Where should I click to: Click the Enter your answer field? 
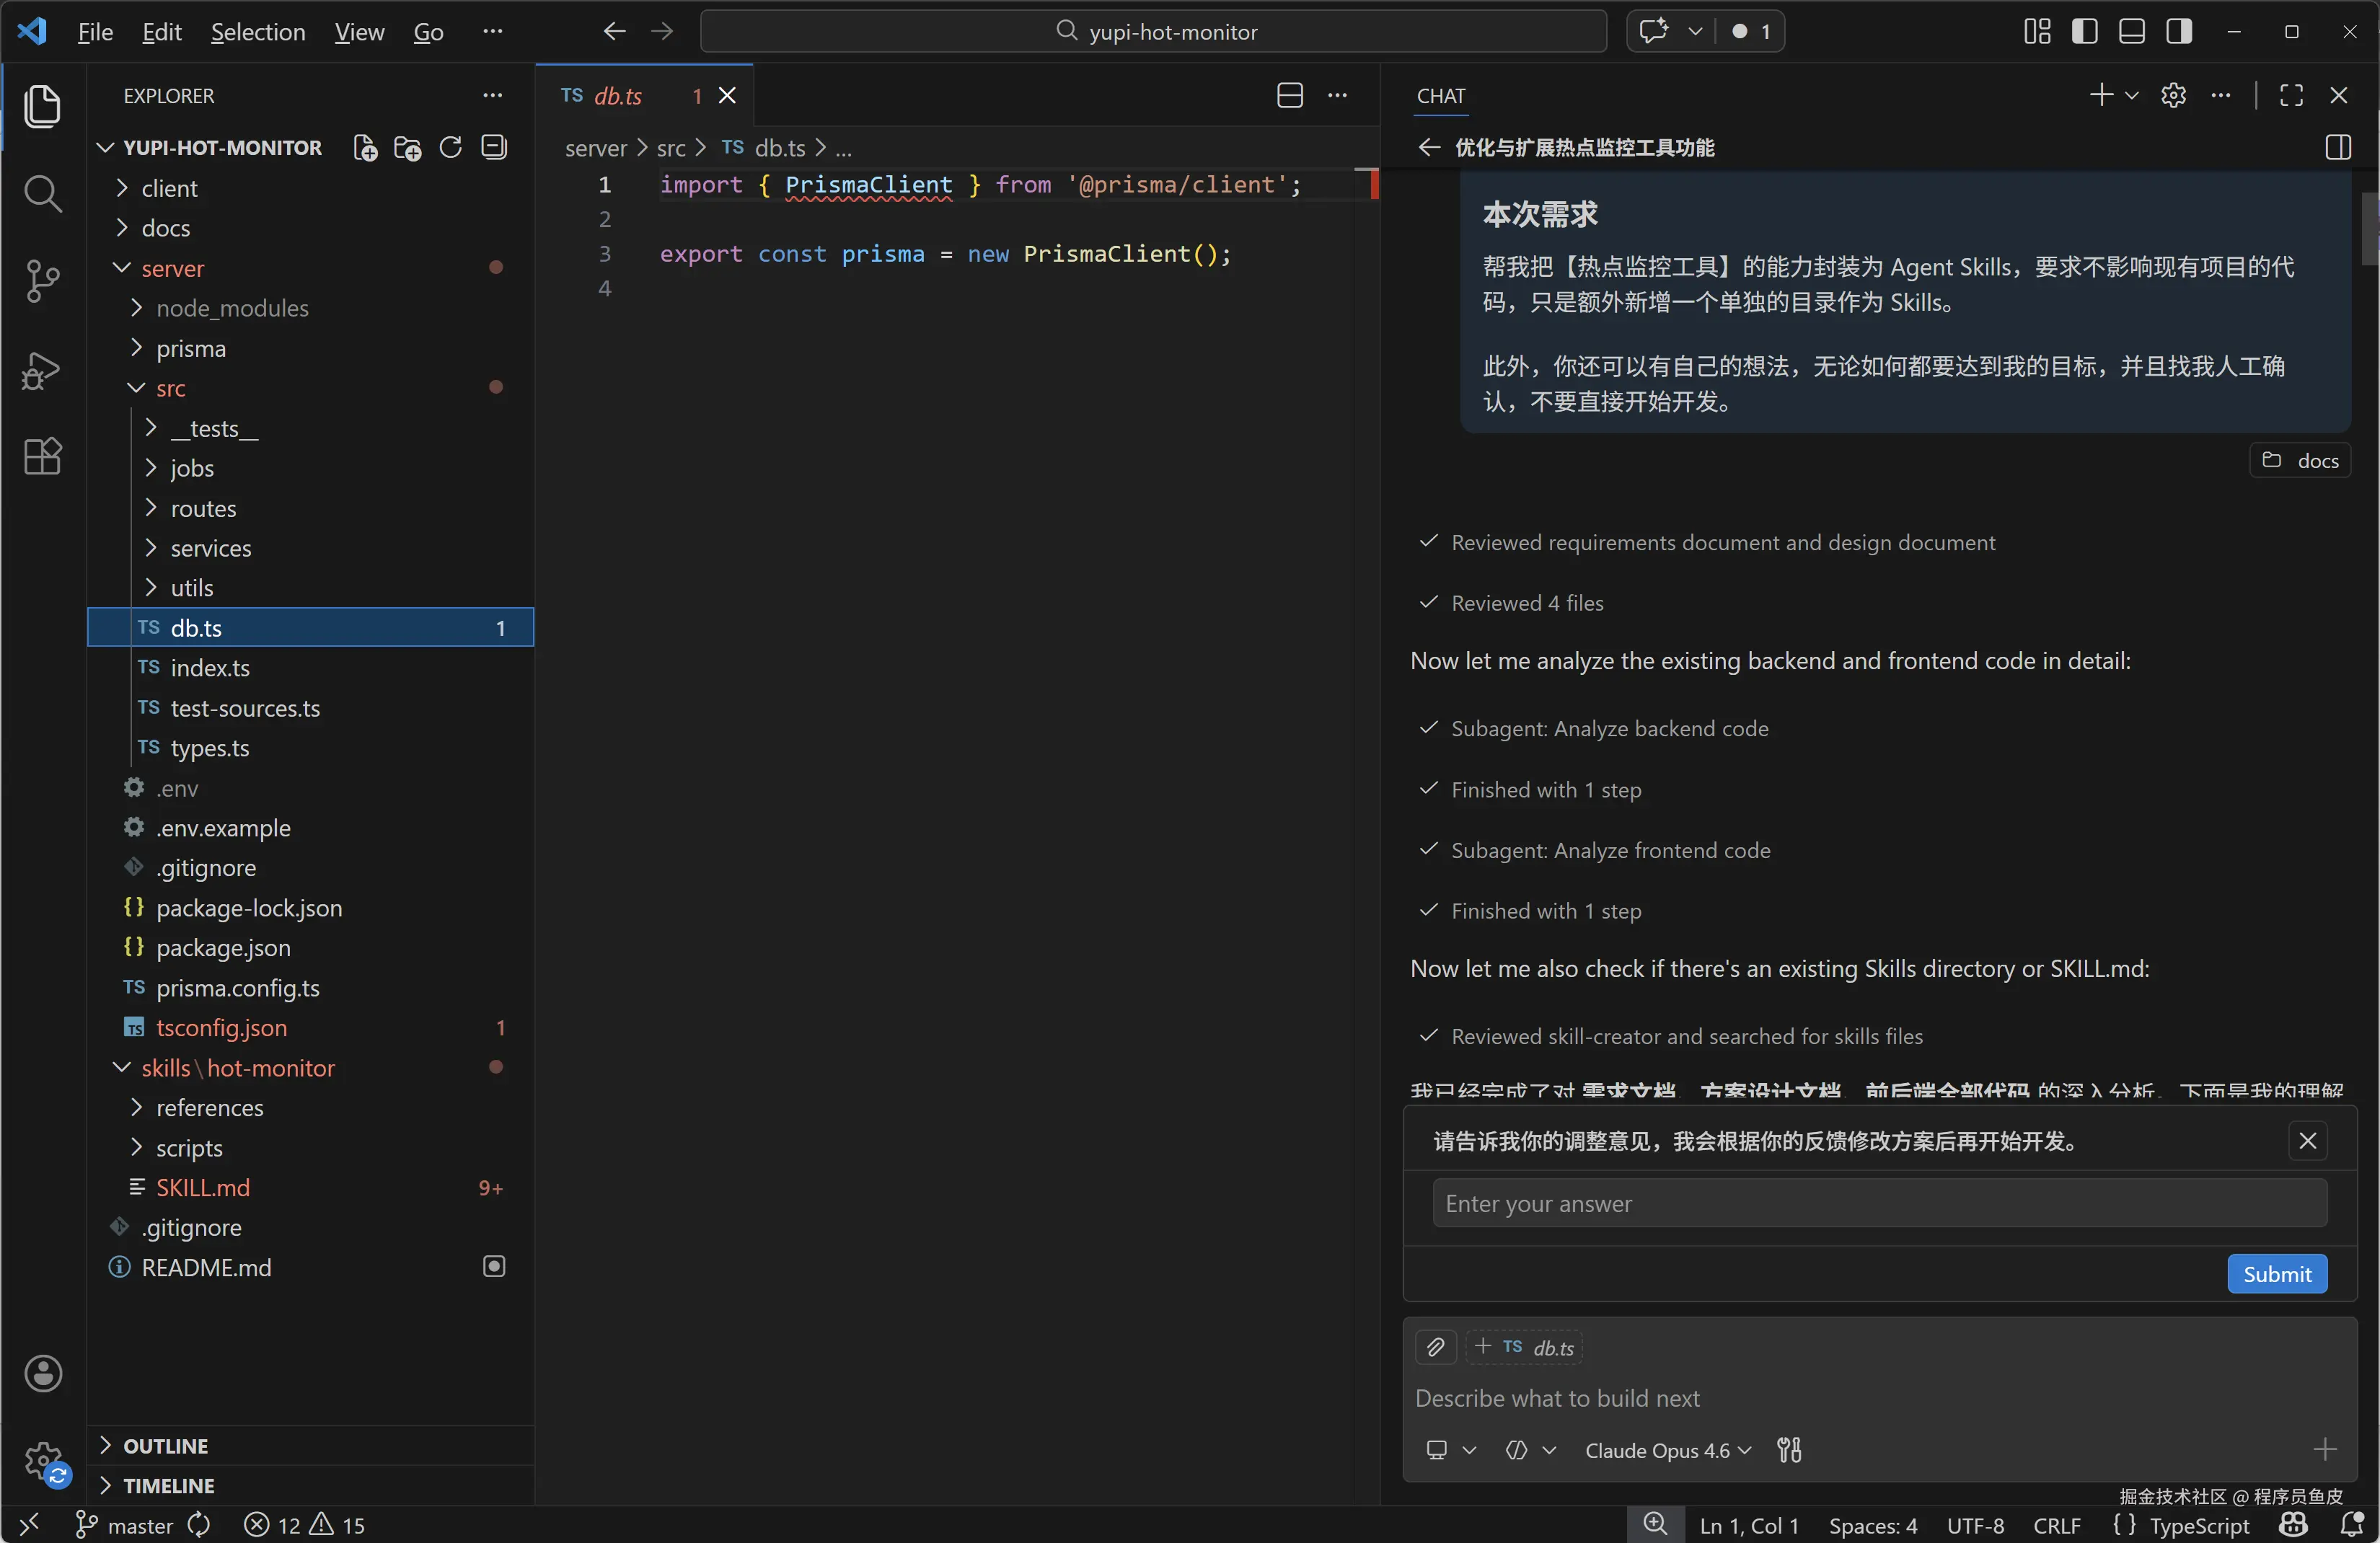click(x=1879, y=1203)
